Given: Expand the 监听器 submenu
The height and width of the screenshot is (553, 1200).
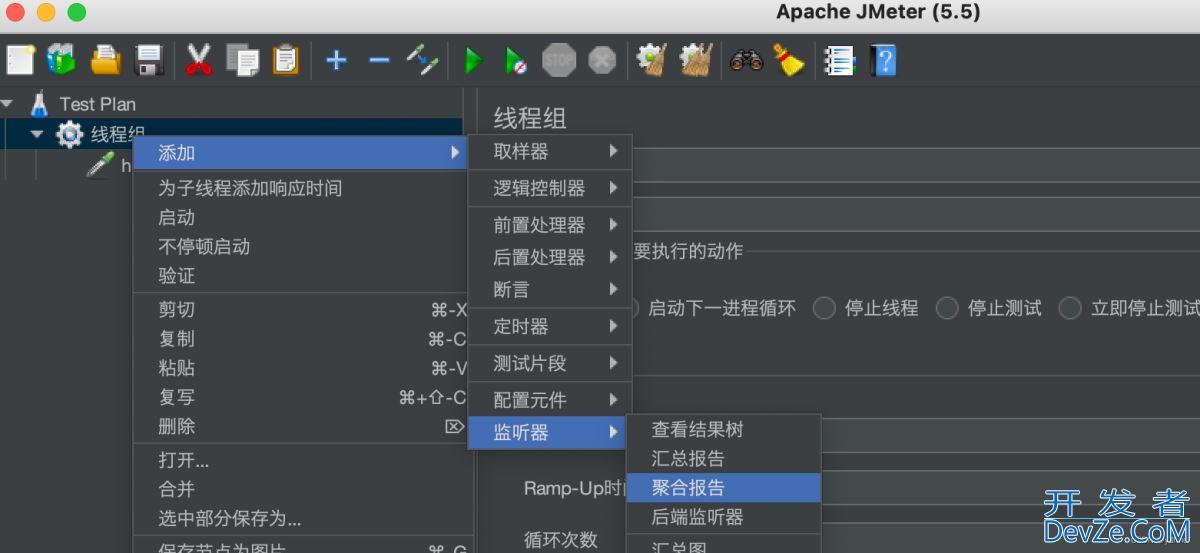Looking at the screenshot, I should (x=550, y=432).
